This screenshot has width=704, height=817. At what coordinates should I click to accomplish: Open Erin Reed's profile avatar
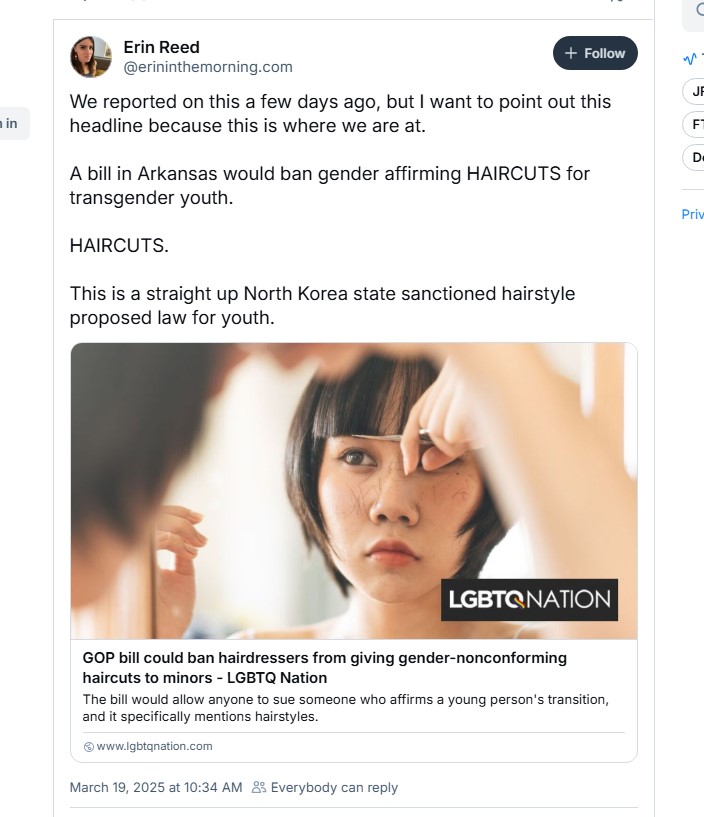(x=90, y=57)
